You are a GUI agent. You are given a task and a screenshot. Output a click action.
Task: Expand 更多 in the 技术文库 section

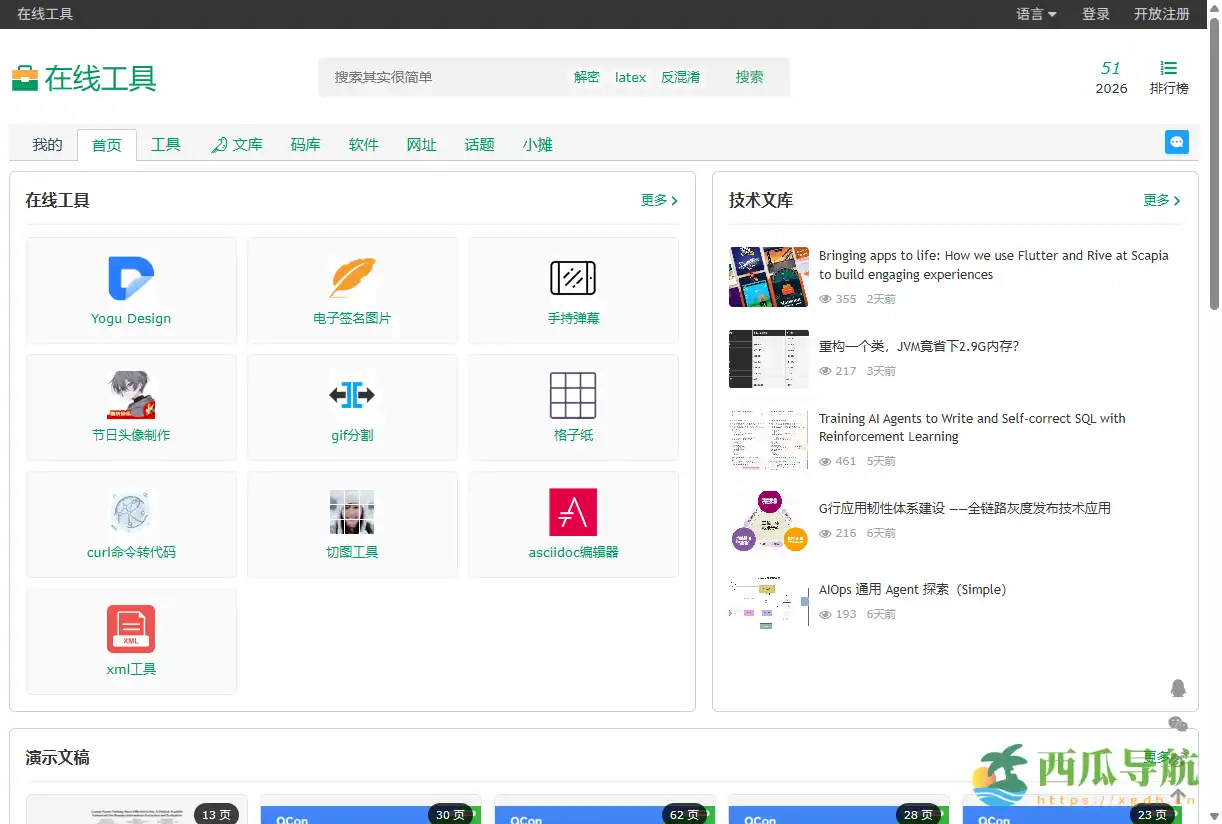(x=1159, y=200)
